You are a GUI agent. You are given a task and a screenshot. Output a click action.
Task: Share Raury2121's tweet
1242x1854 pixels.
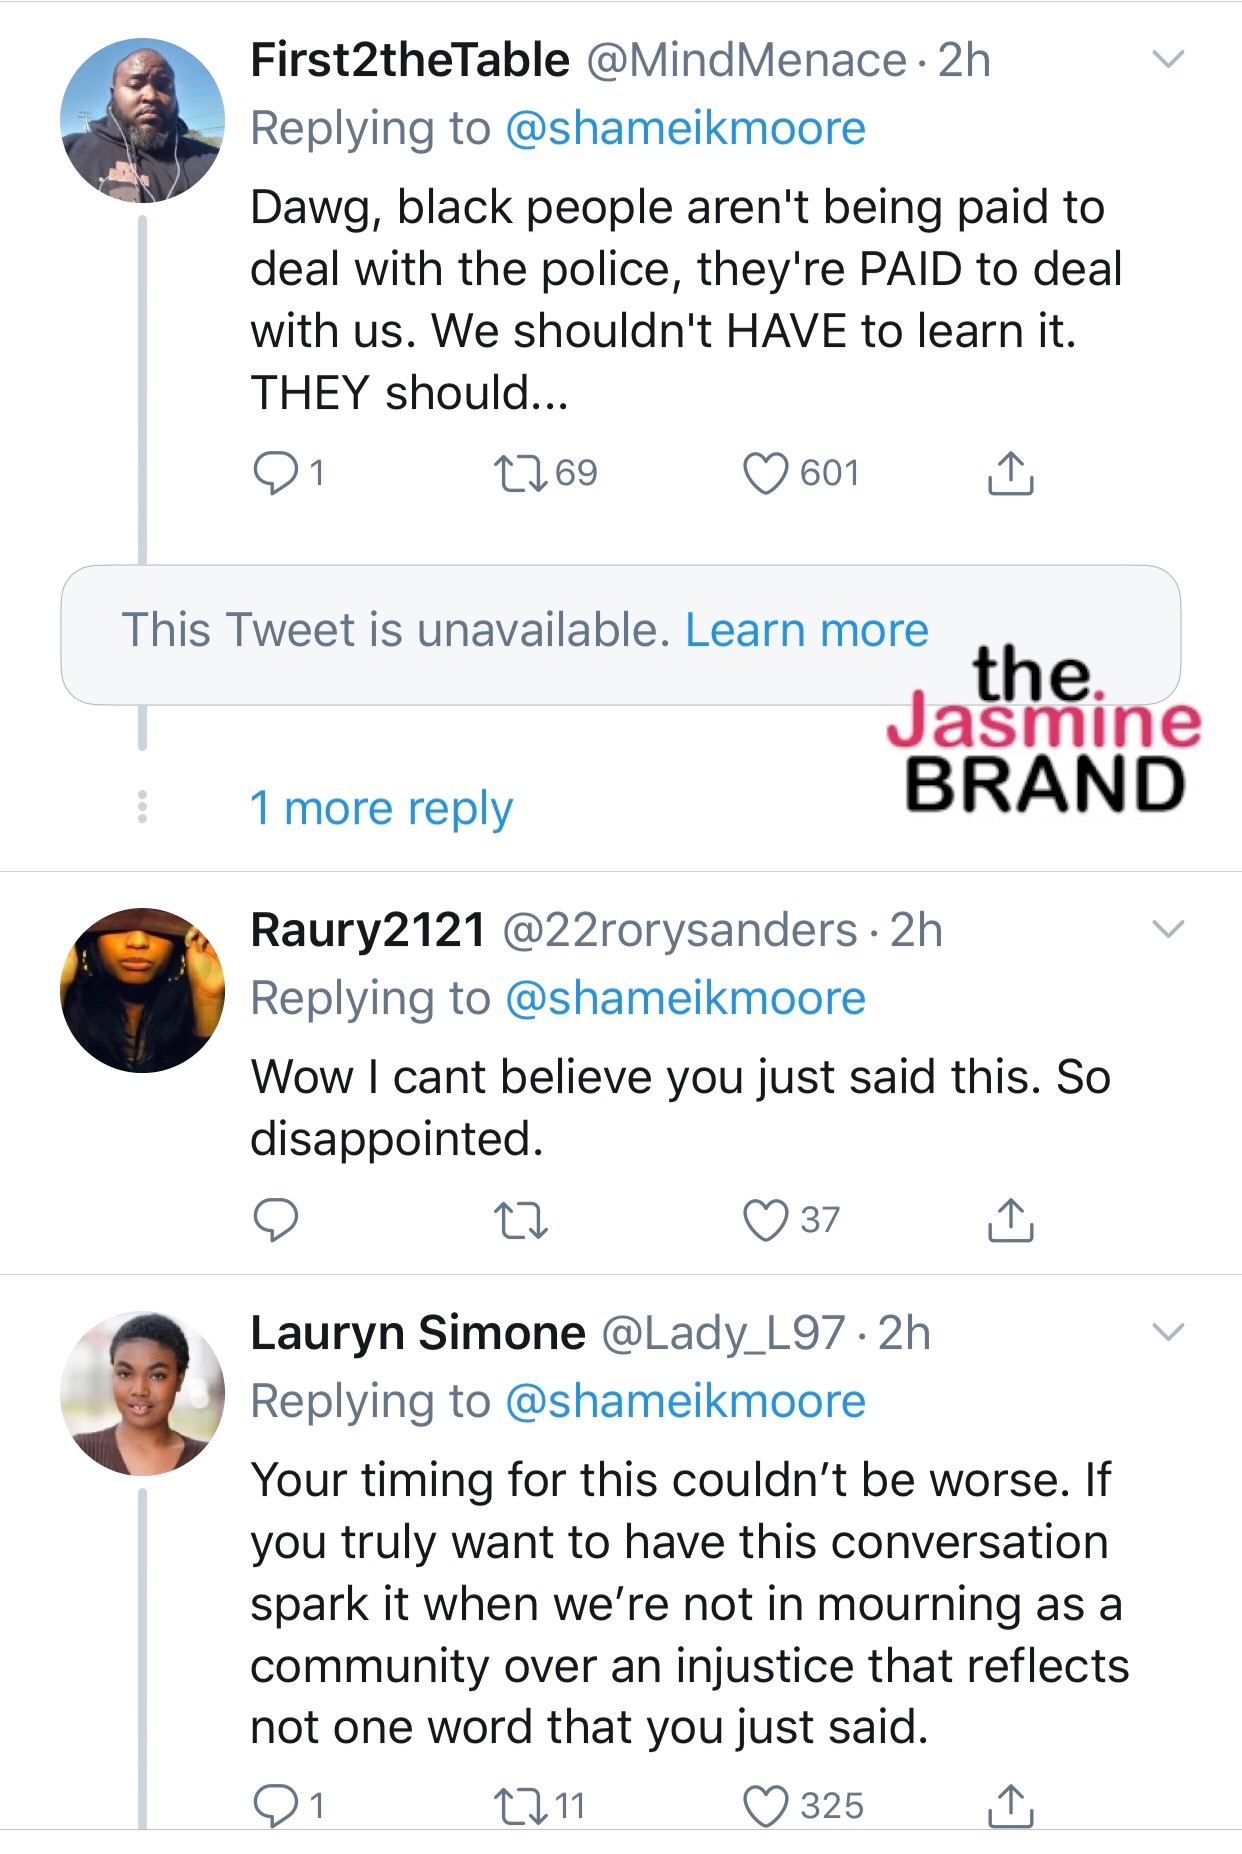point(1010,1220)
